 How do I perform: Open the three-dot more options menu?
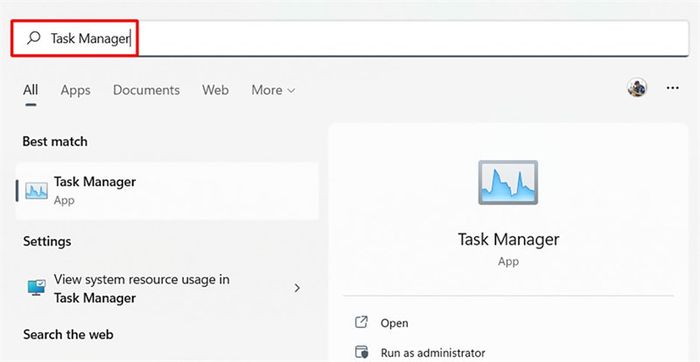click(x=672, y=88)
